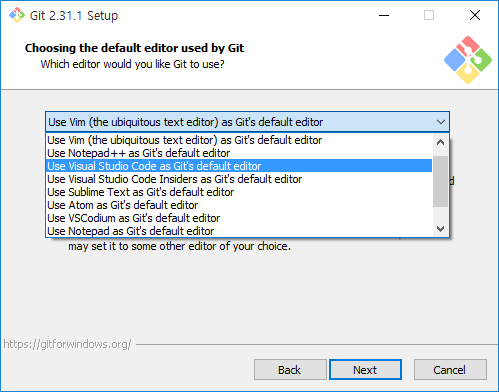The height and width of the screenshot is (392, 499).
Task: Click the Git logo in title bar
Action: (17, 15)
